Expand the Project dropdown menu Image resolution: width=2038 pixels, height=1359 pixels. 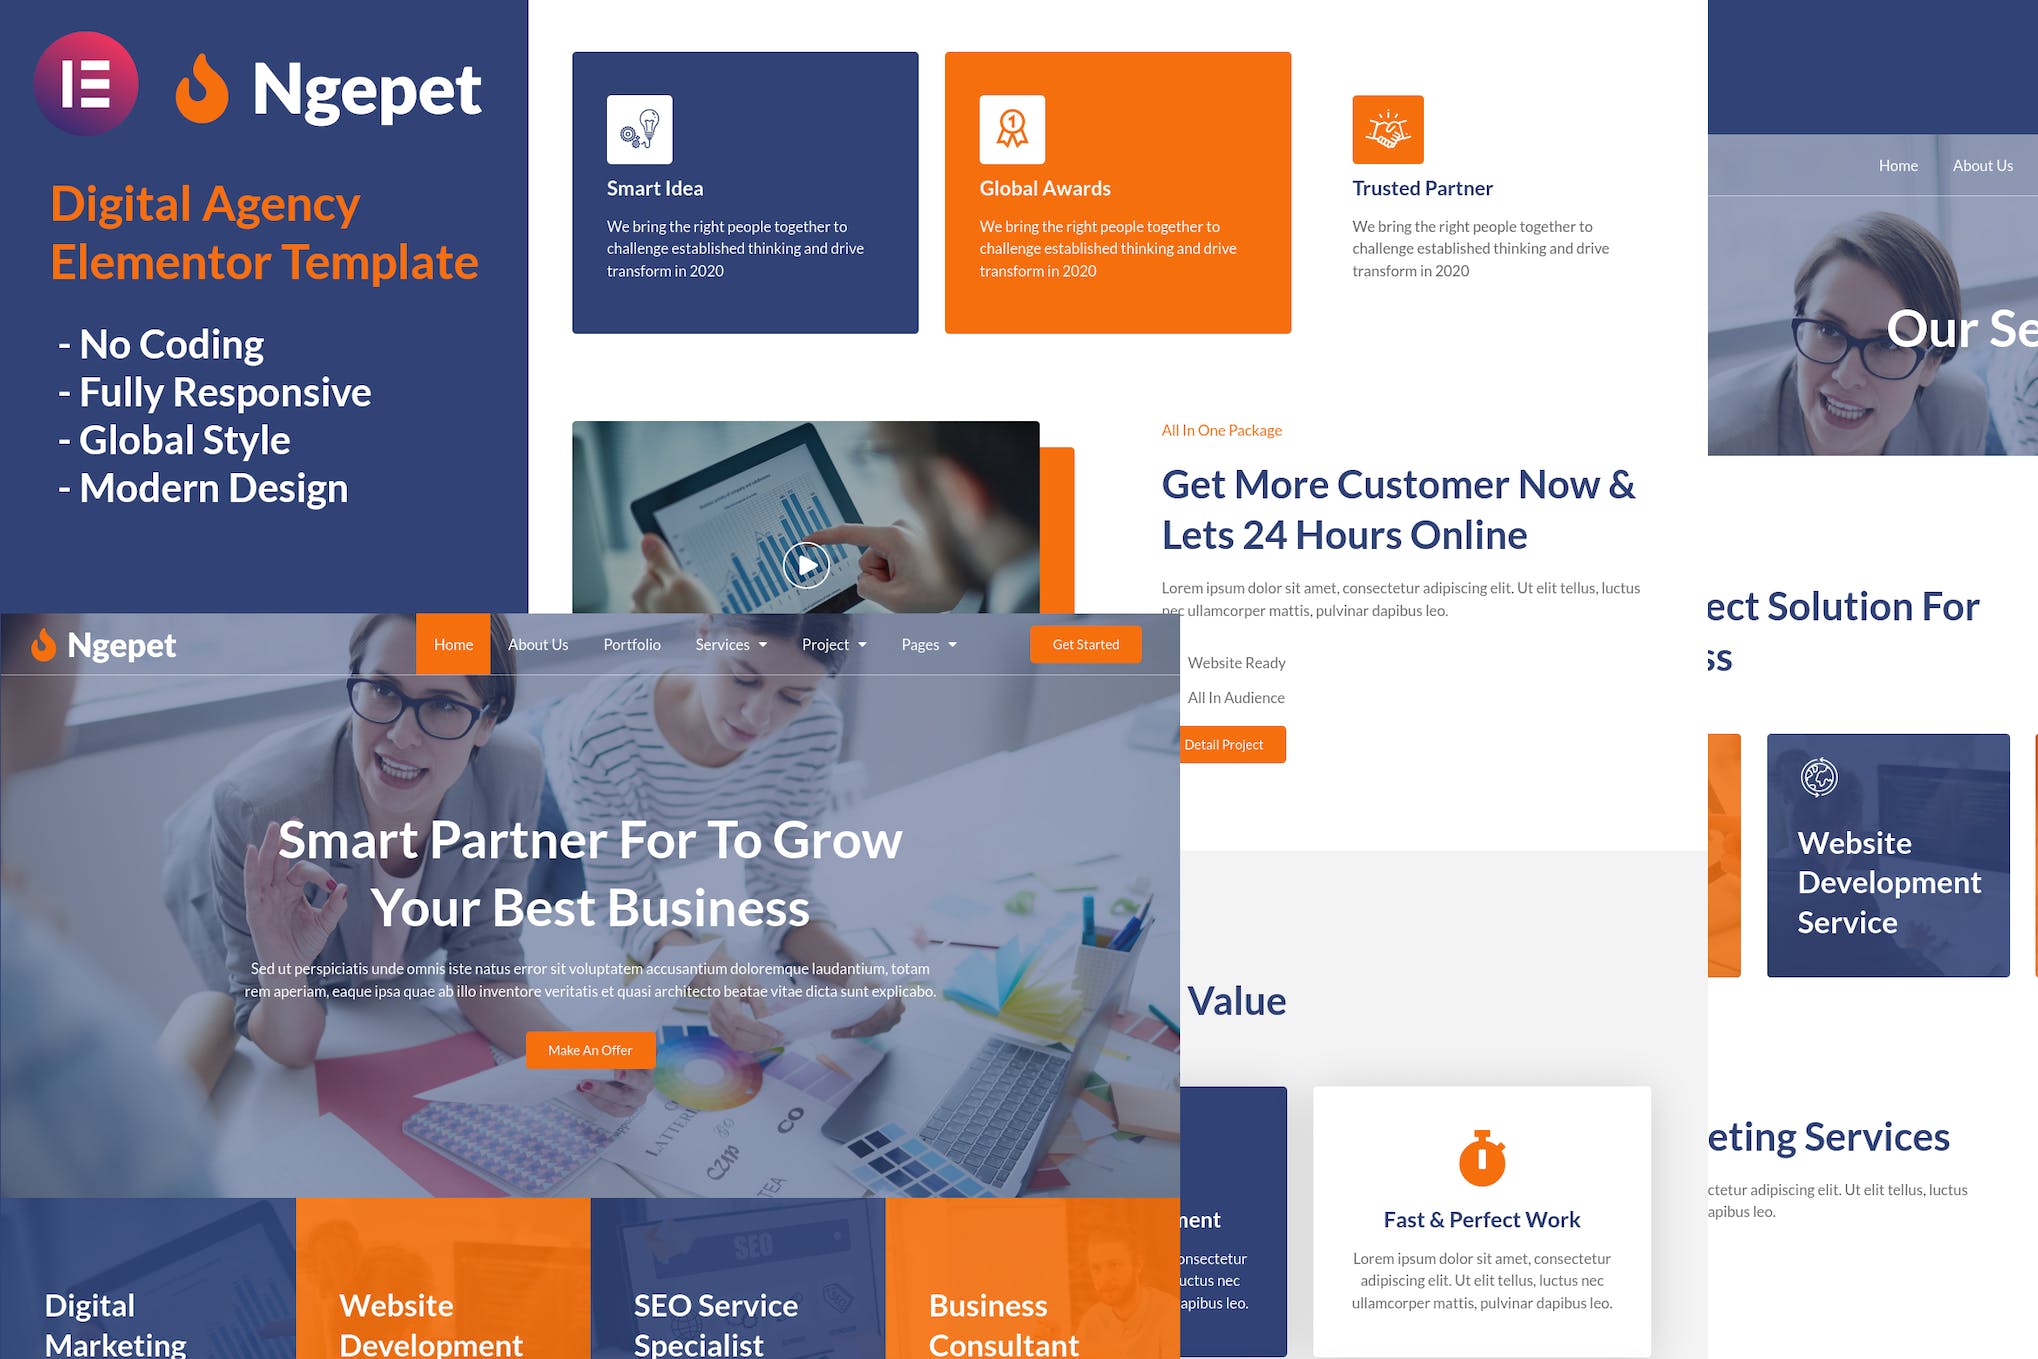pyautogui.click(x=832, y=645)
